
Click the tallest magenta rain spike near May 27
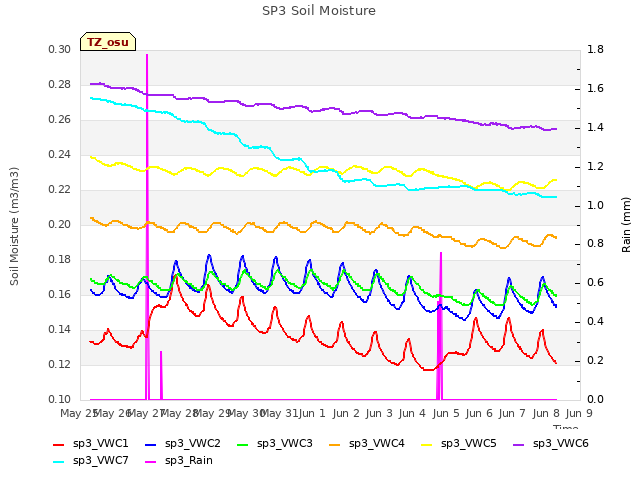pyautogui.click(x=147, y=227)
